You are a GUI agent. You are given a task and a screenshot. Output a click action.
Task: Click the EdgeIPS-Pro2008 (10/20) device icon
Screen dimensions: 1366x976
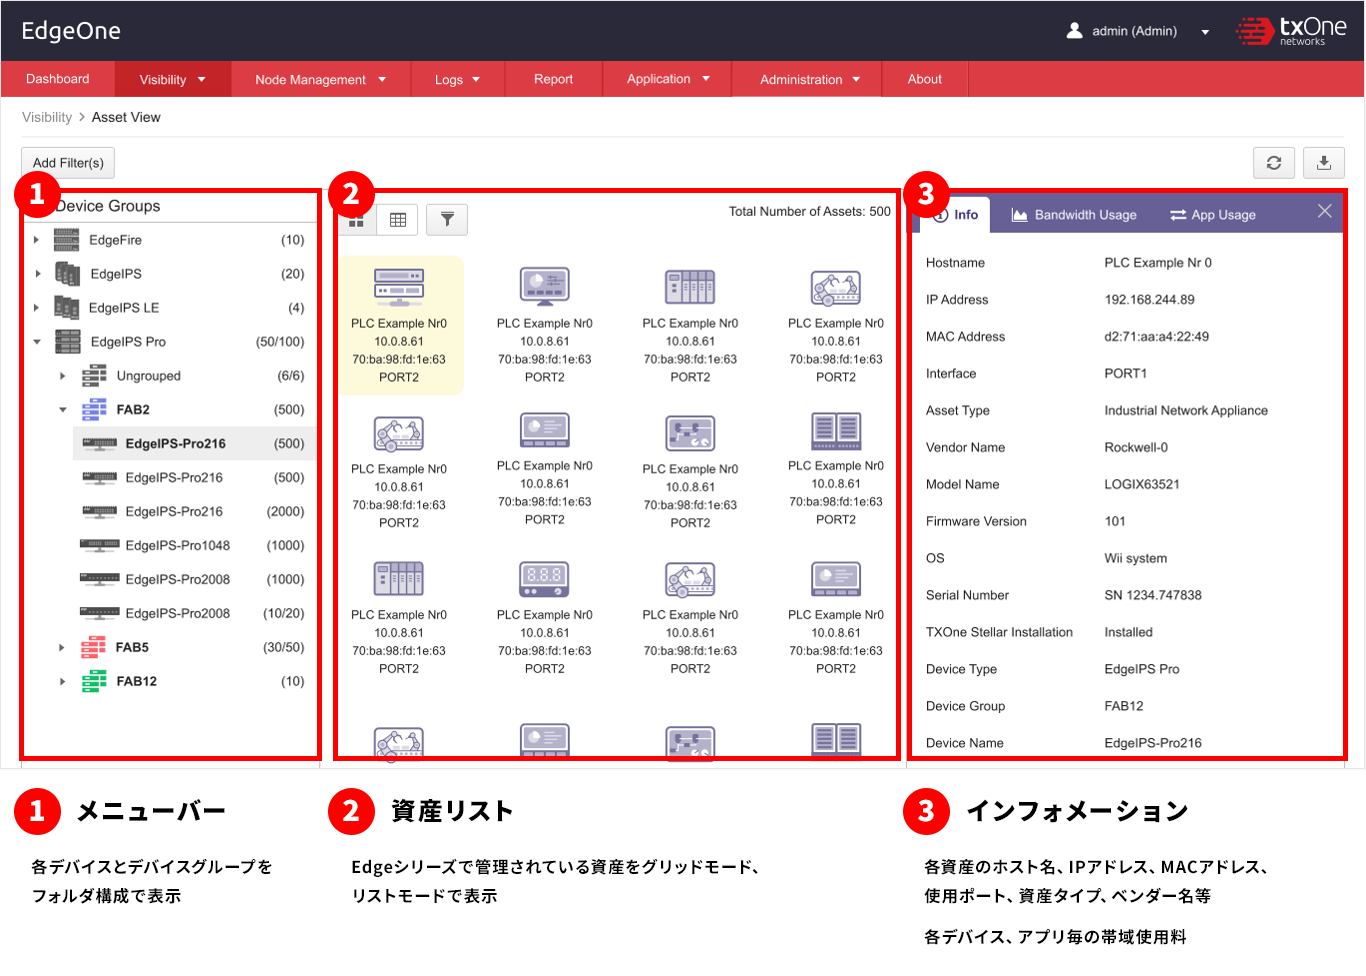[99, 613]
